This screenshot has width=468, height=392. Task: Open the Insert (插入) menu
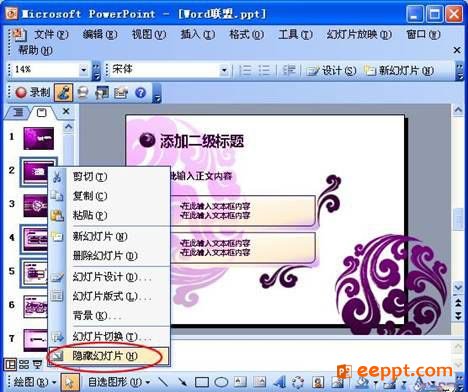pyautogui.click(x=197, y=34)
